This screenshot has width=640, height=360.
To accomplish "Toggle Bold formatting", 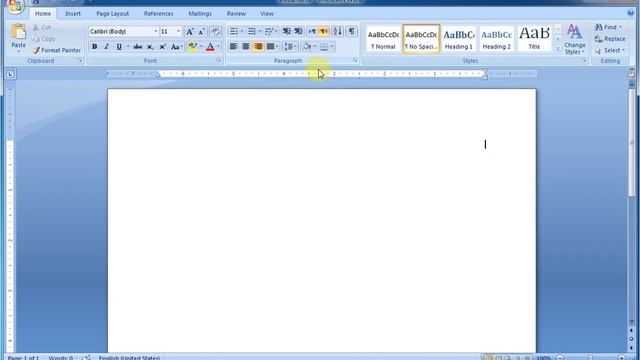I will coord(94,47).
